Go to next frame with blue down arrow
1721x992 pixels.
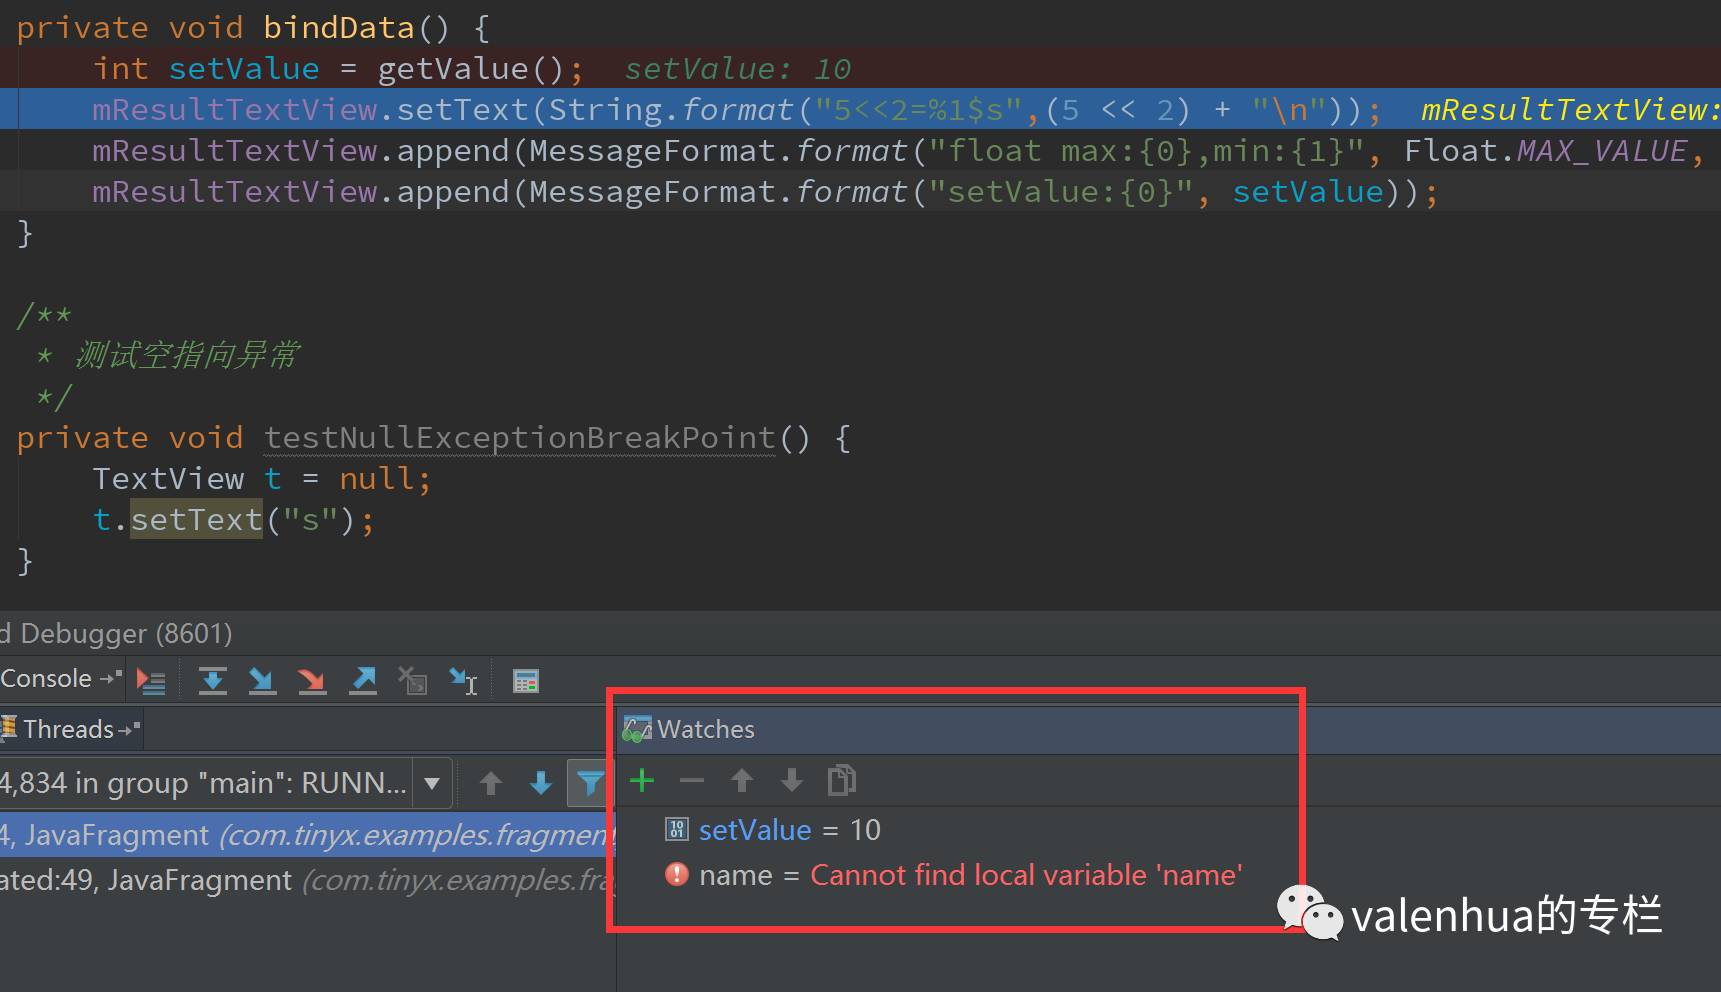coord(540,782)
